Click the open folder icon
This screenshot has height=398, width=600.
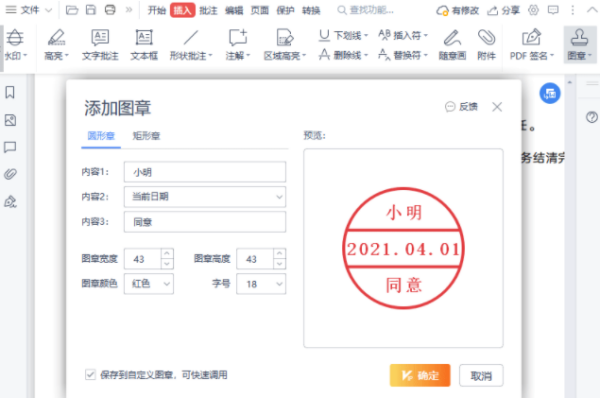(x=72, y=10)
